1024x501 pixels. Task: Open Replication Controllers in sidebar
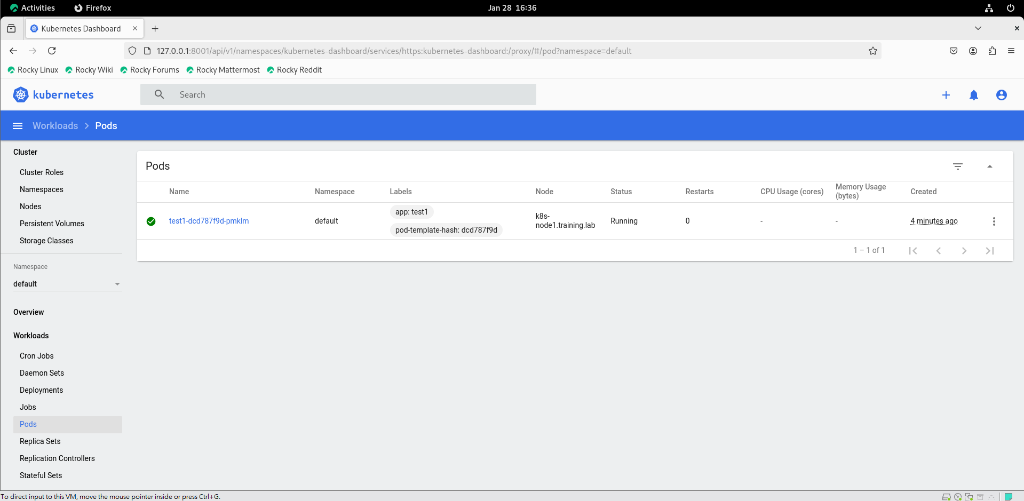(x=57, y=459)
